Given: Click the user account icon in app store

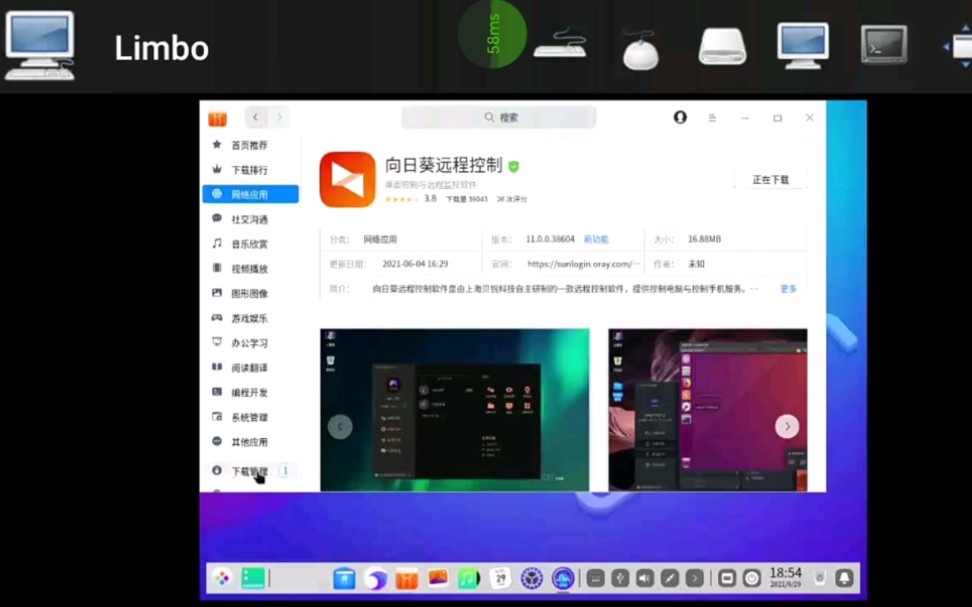Looking at the screenshot, I should 680,117.
